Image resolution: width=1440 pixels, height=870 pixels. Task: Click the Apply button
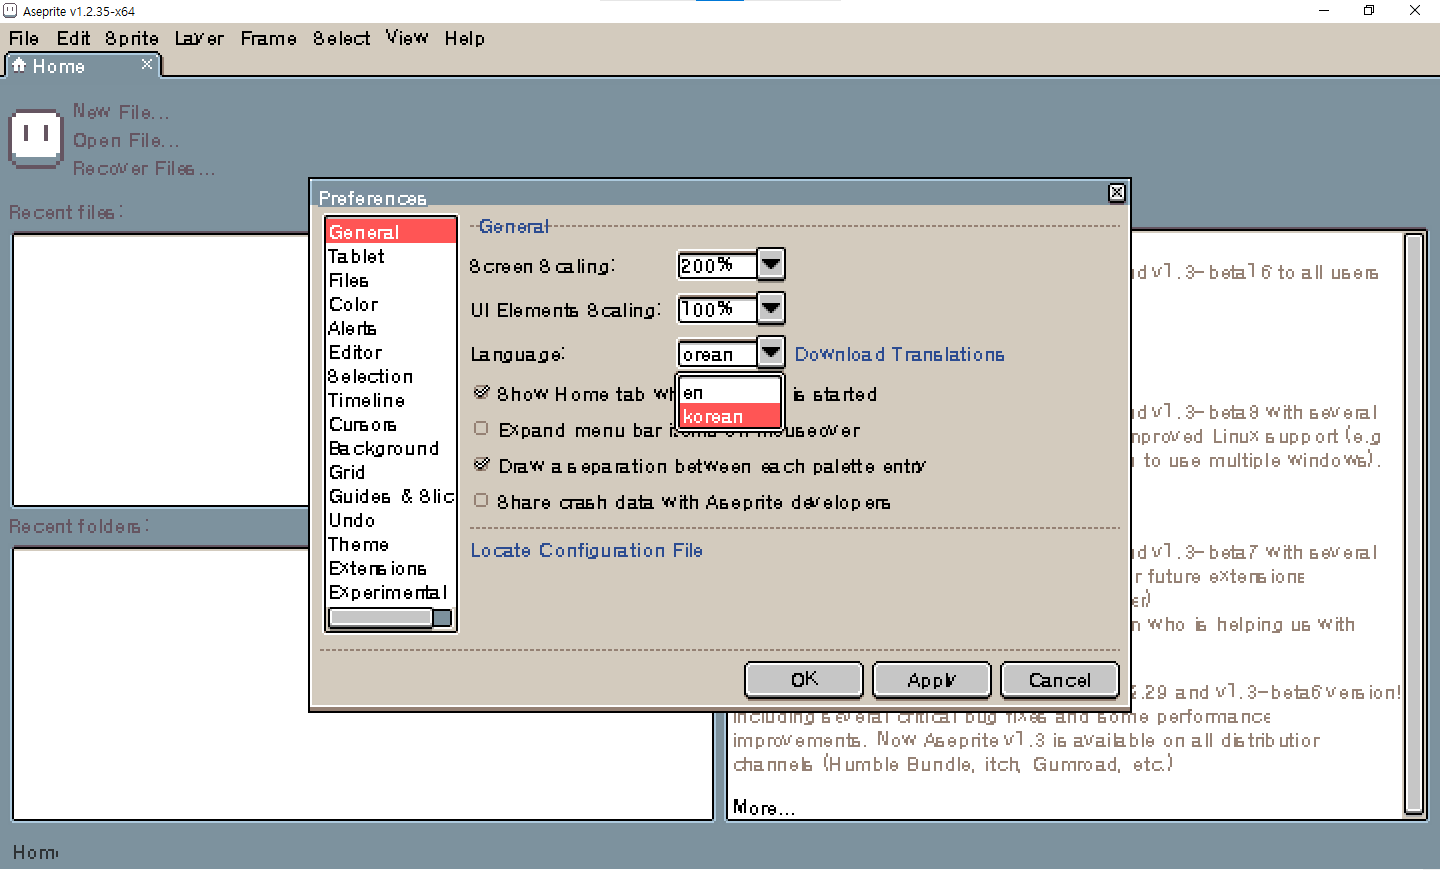coord(932,680)
